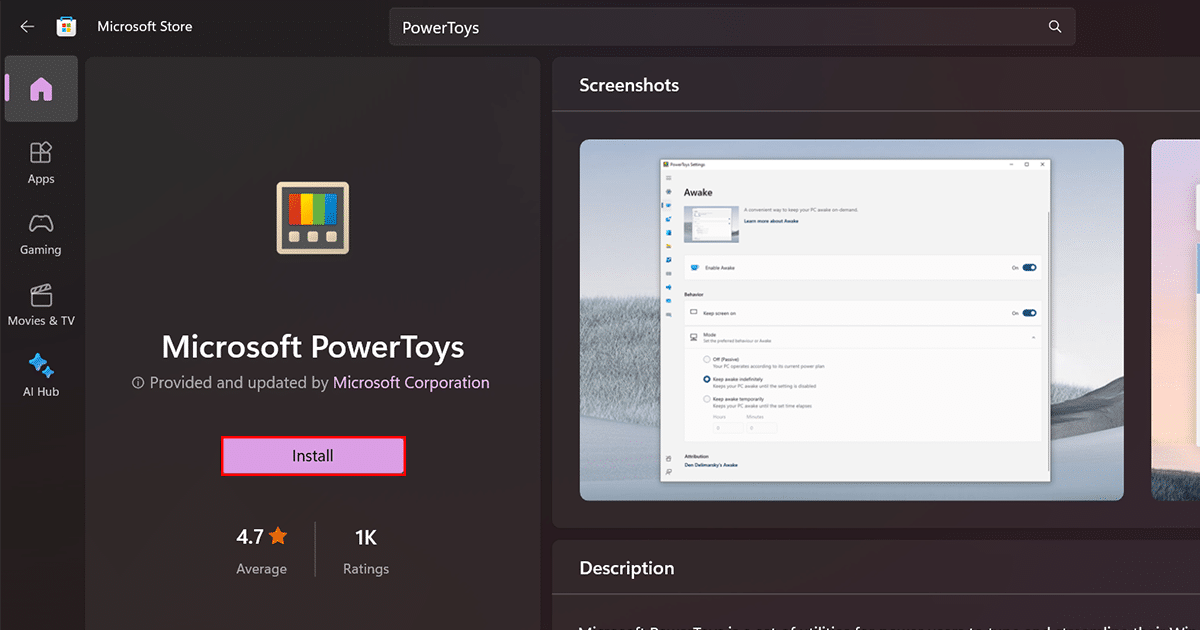1200x630 pixels.
Task: Toggle the Enable Awake switch in the screenshot
Action: point(1029,268)
